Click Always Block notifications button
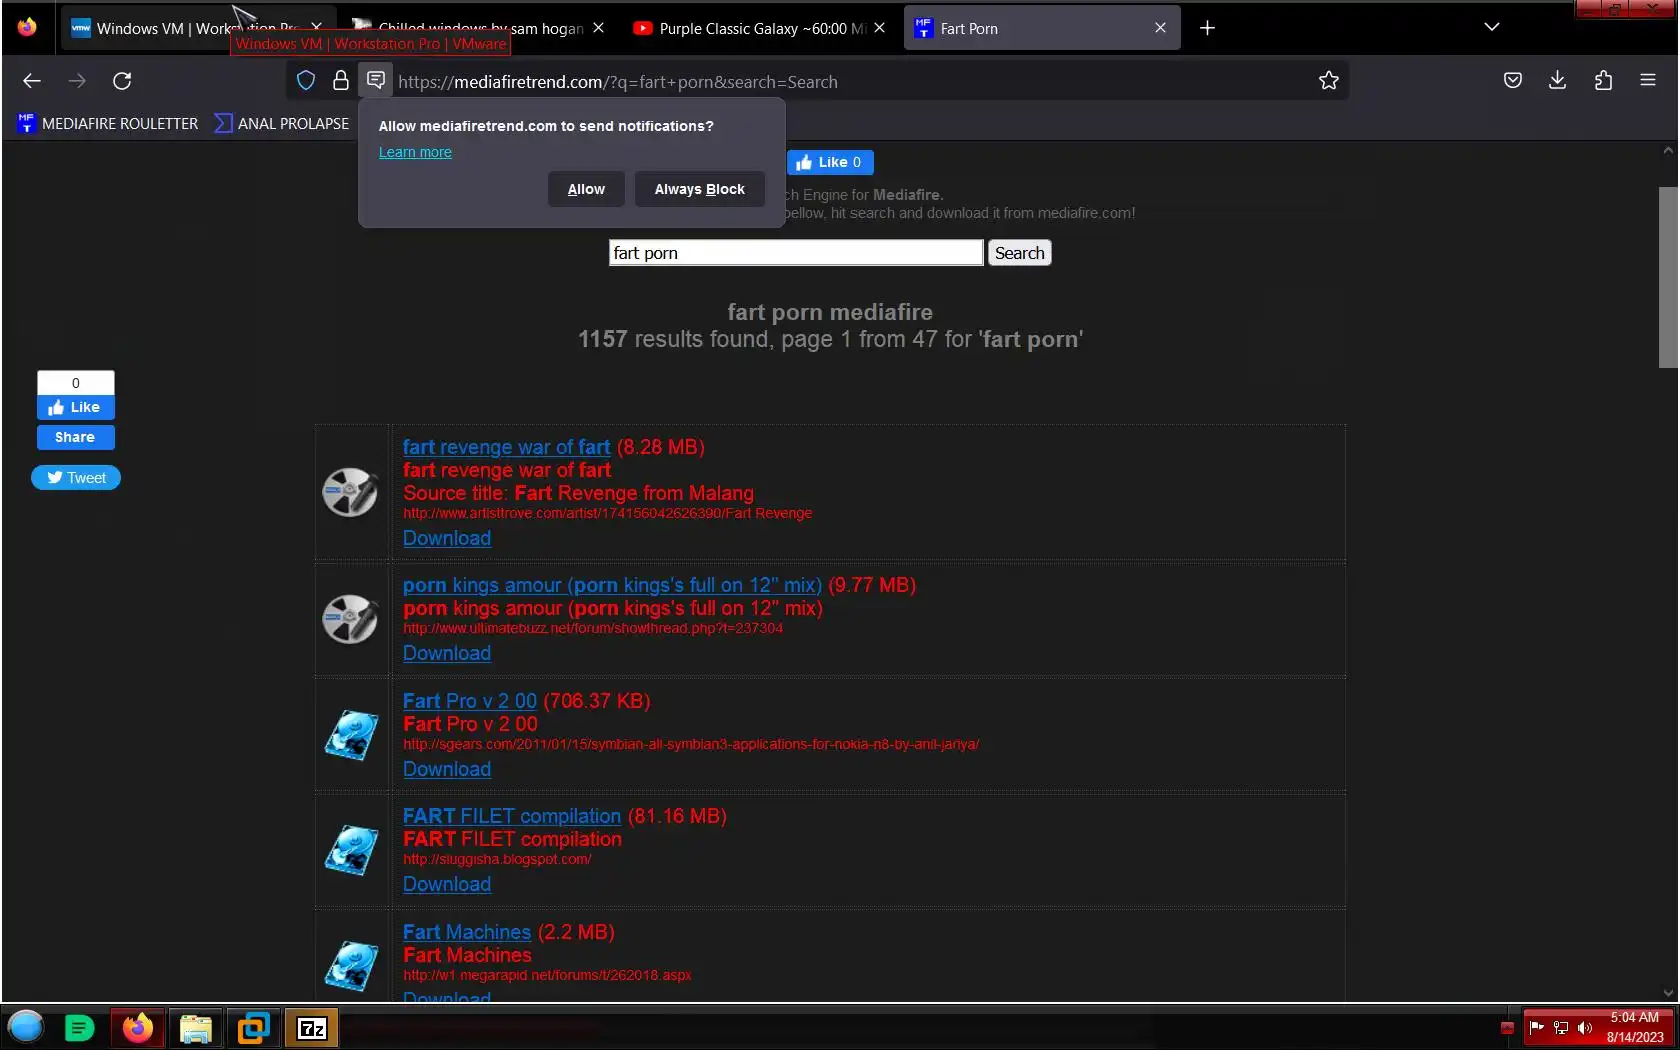This screenshot has width=1680, height=1050. [699, 189]
